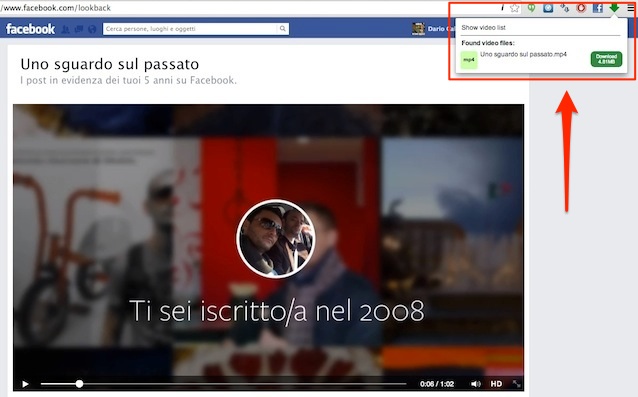Click the Facebook search input field
Screen dimensions: 638x397
pos(190,29)
